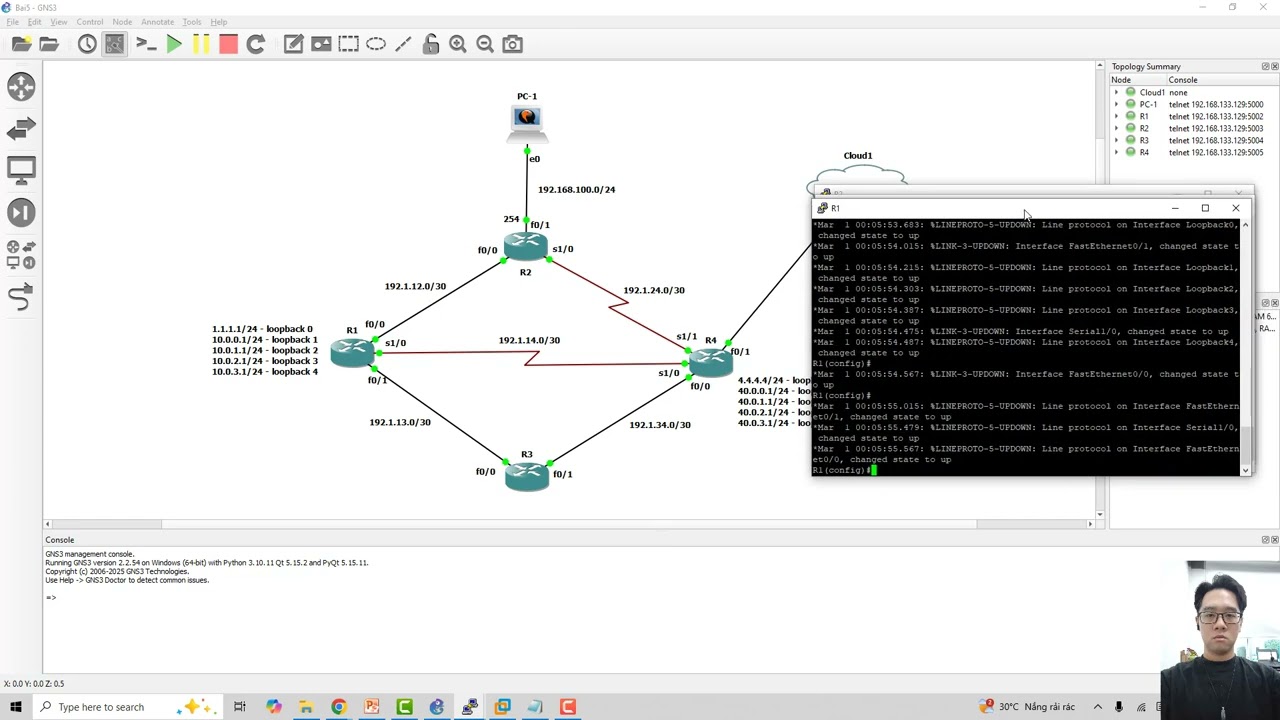Browse security devices in sidebar
Viewport: 1280px width, 720px height.
pos(21,212)
